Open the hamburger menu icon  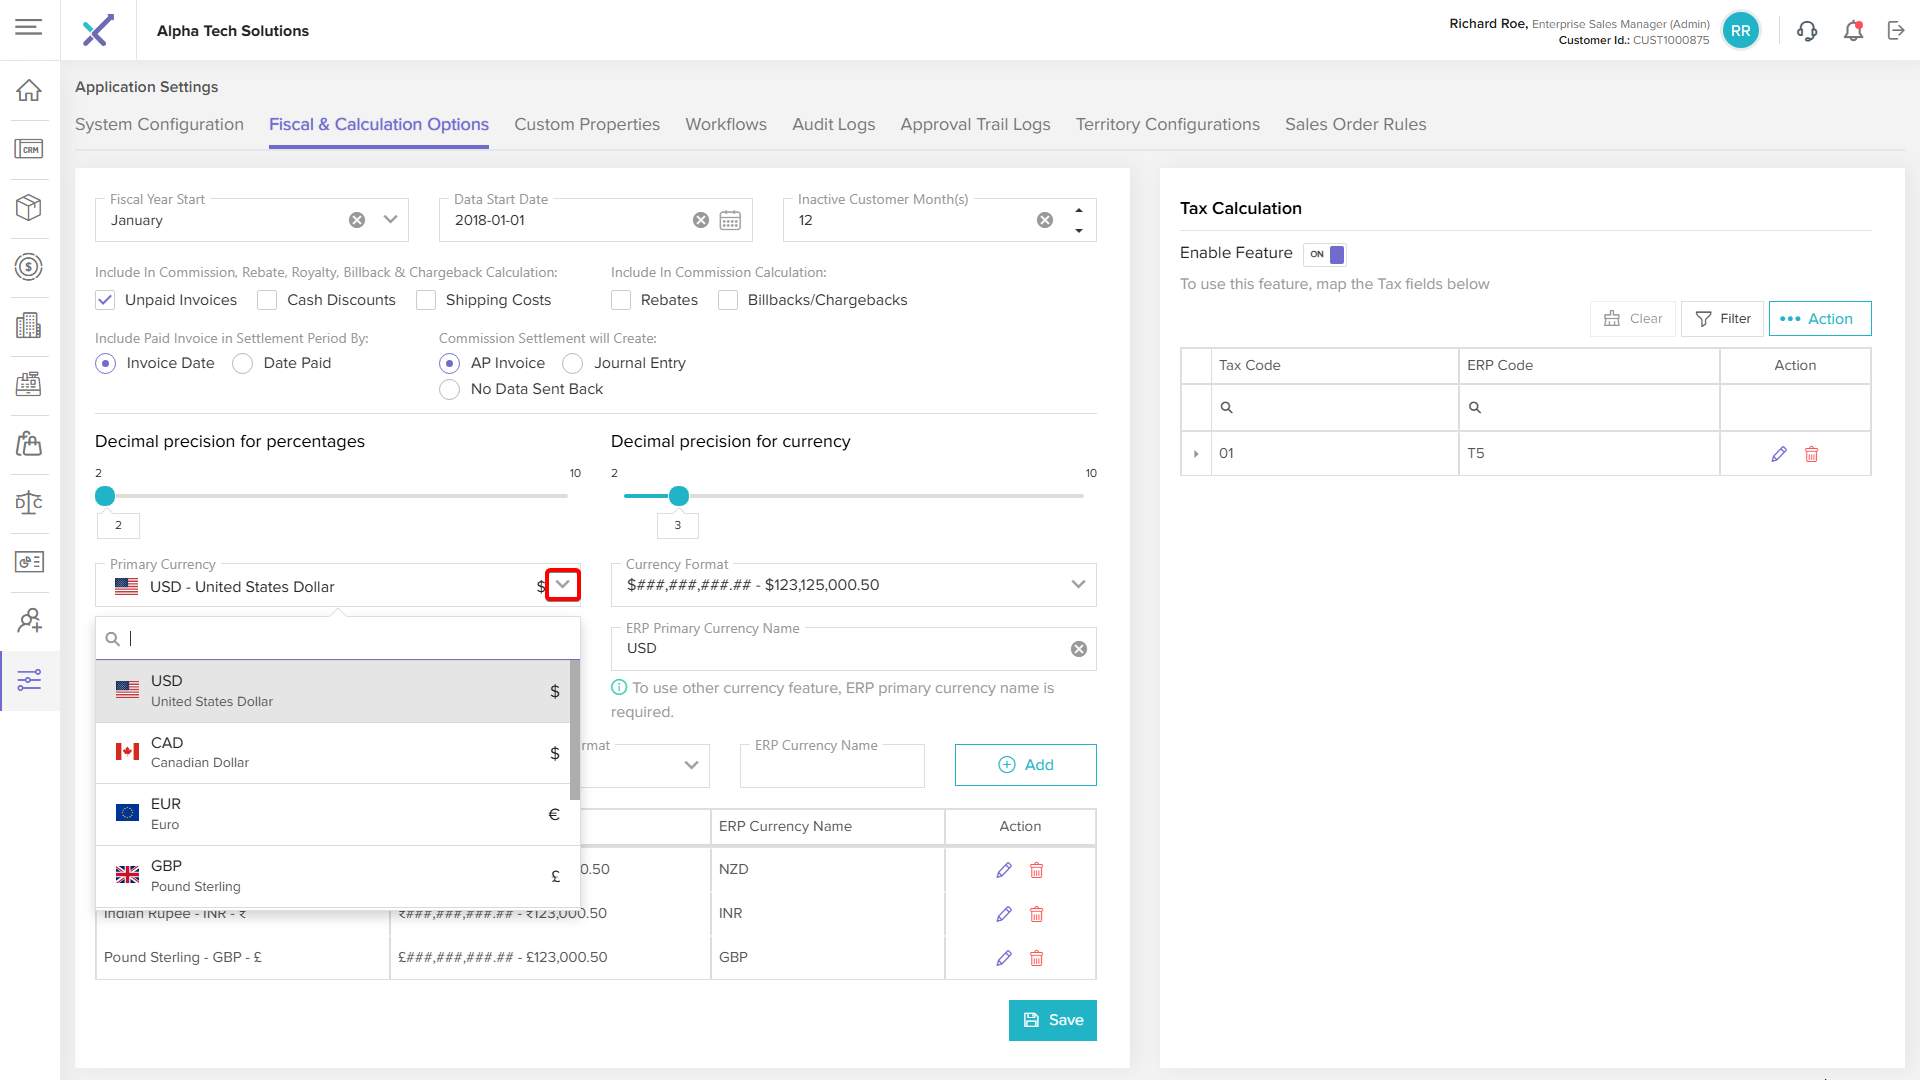29,27
